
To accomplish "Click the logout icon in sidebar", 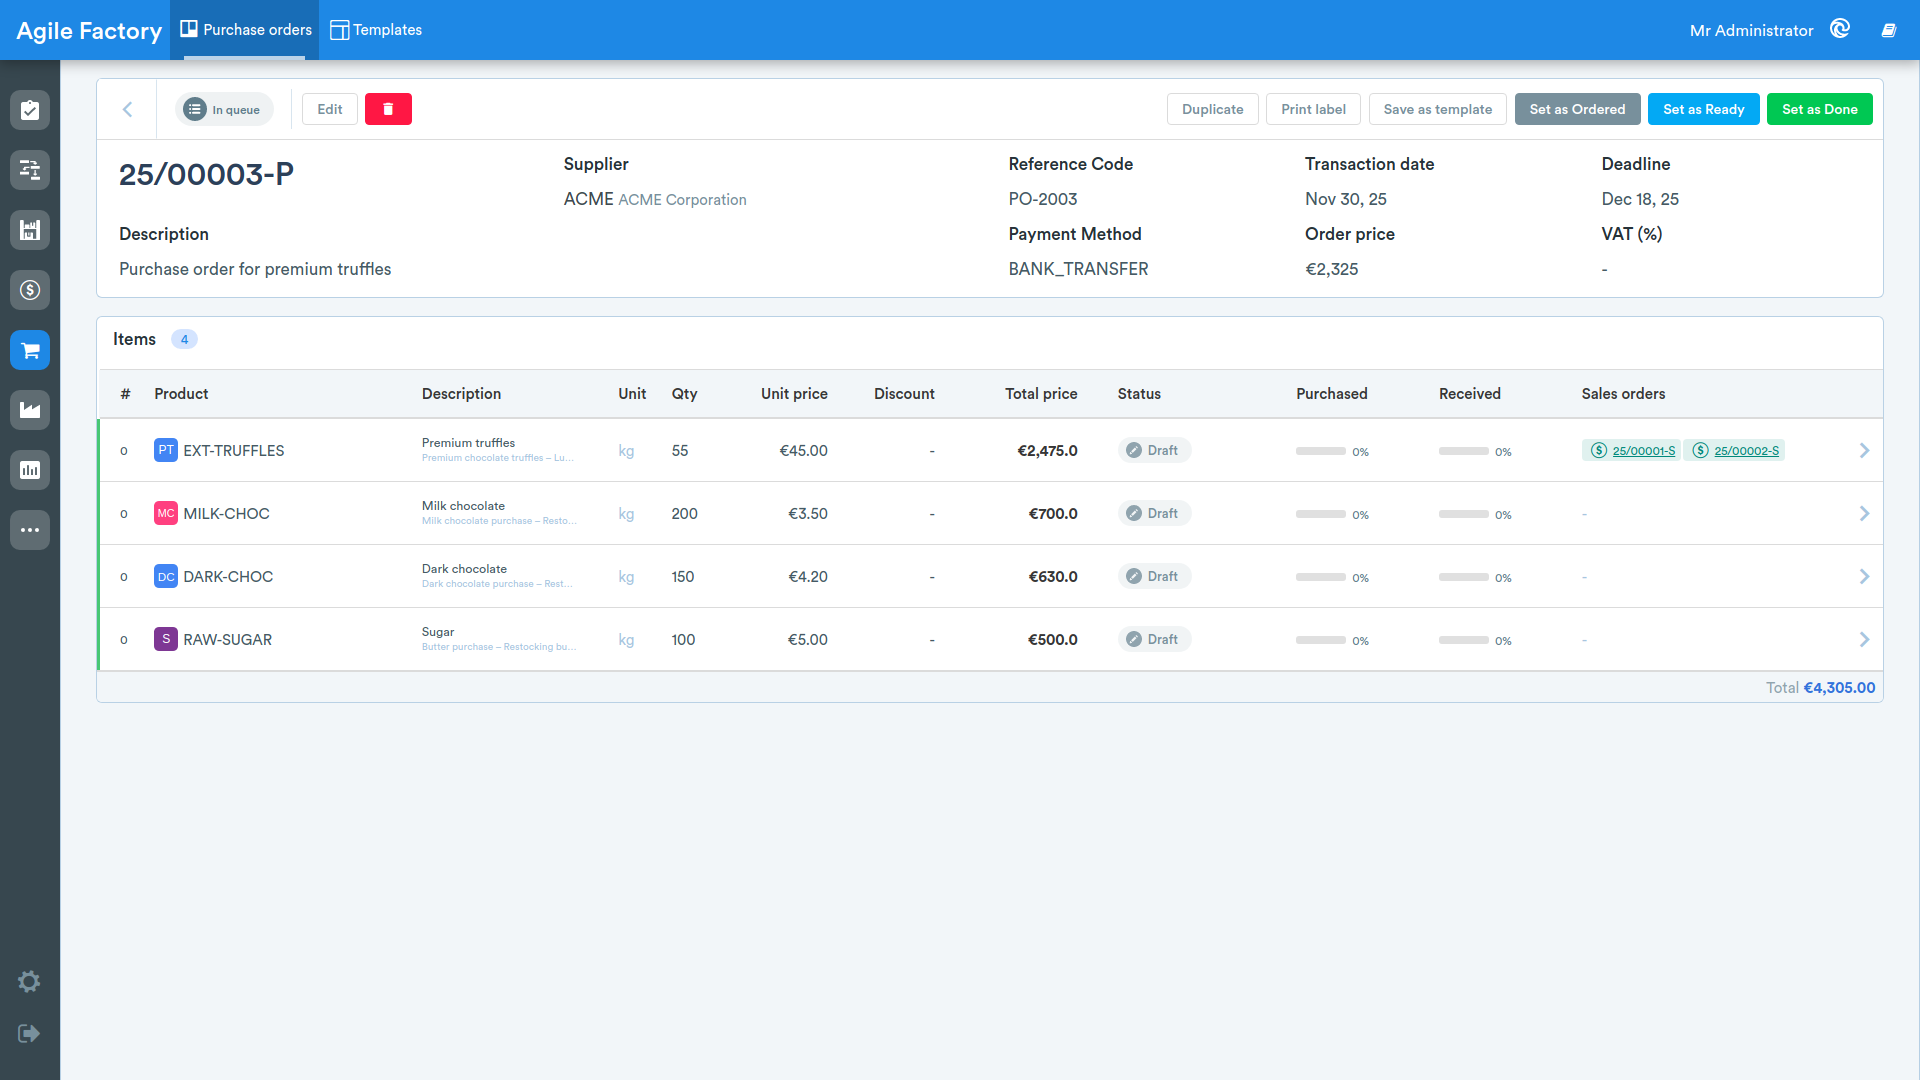I will [29, 1033].
